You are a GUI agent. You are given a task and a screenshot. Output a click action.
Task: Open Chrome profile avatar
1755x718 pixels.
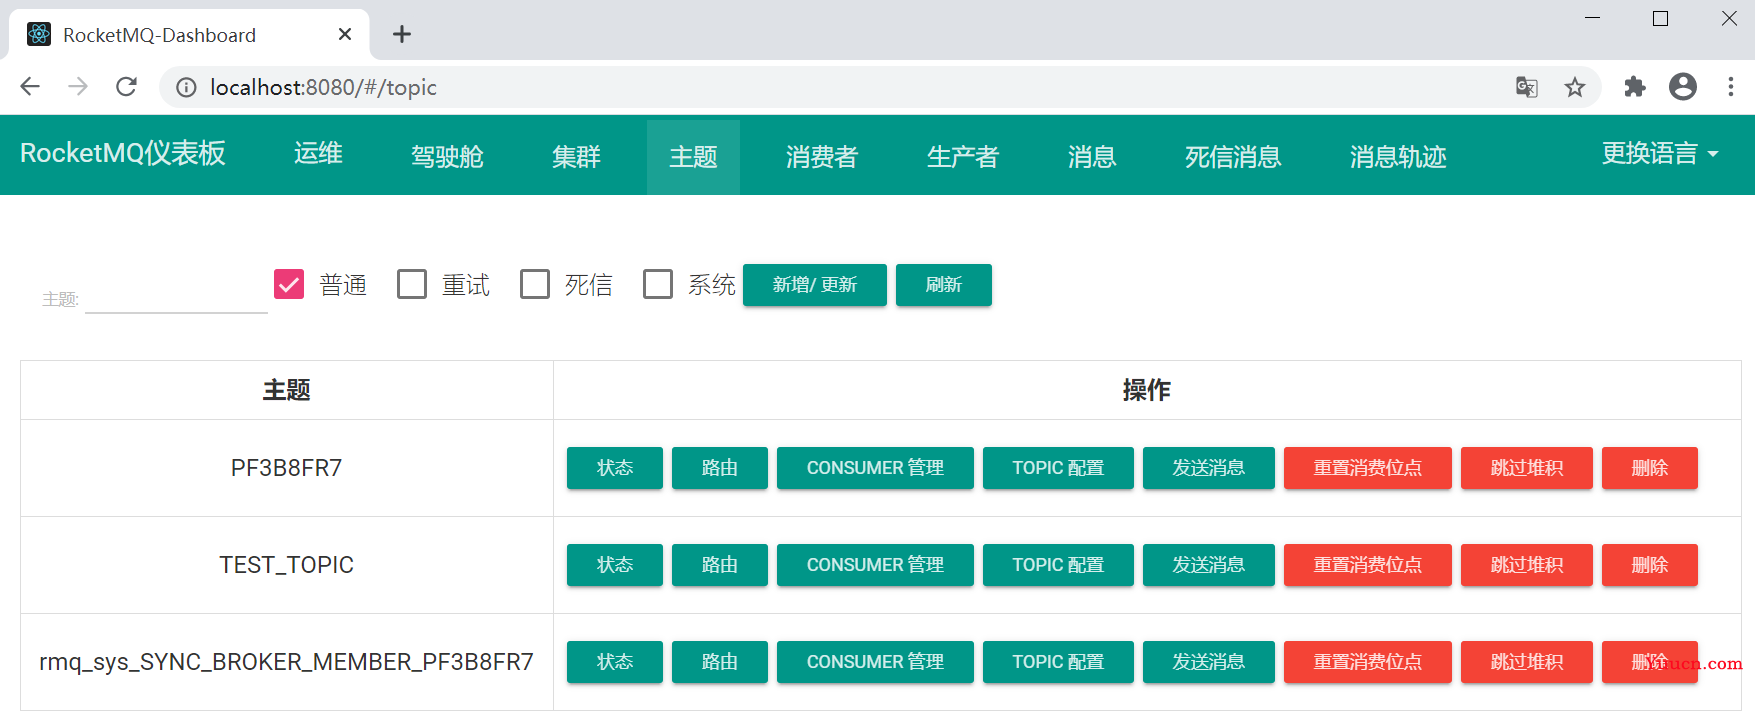coord(1683,87)
